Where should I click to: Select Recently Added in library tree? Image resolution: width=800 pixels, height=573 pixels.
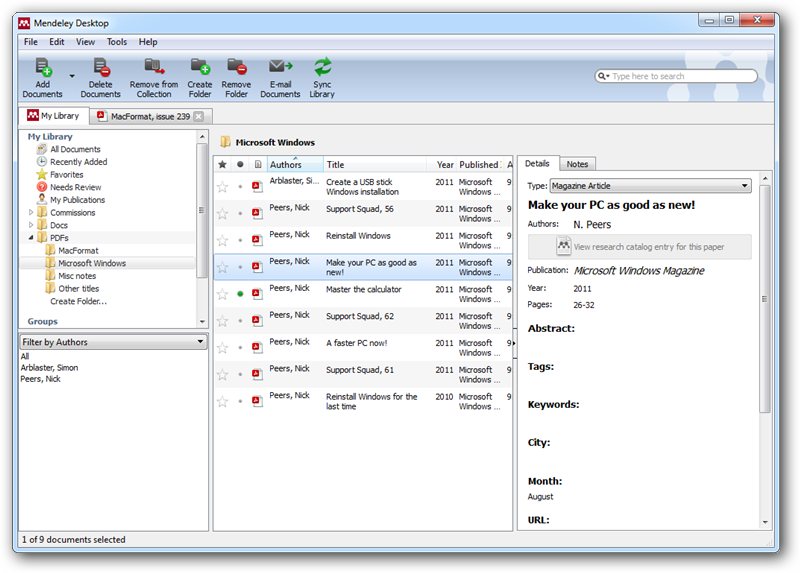click(x=79, y=162)
